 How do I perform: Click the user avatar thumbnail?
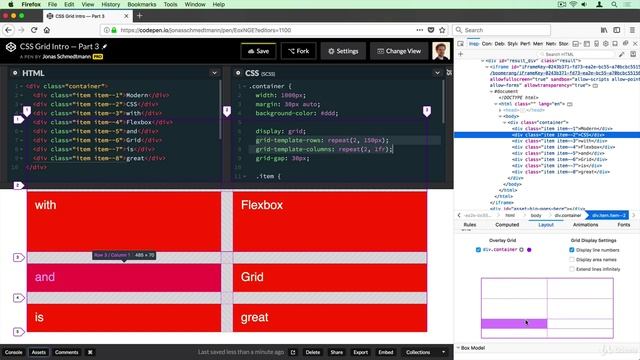click(x=441, y=51)
